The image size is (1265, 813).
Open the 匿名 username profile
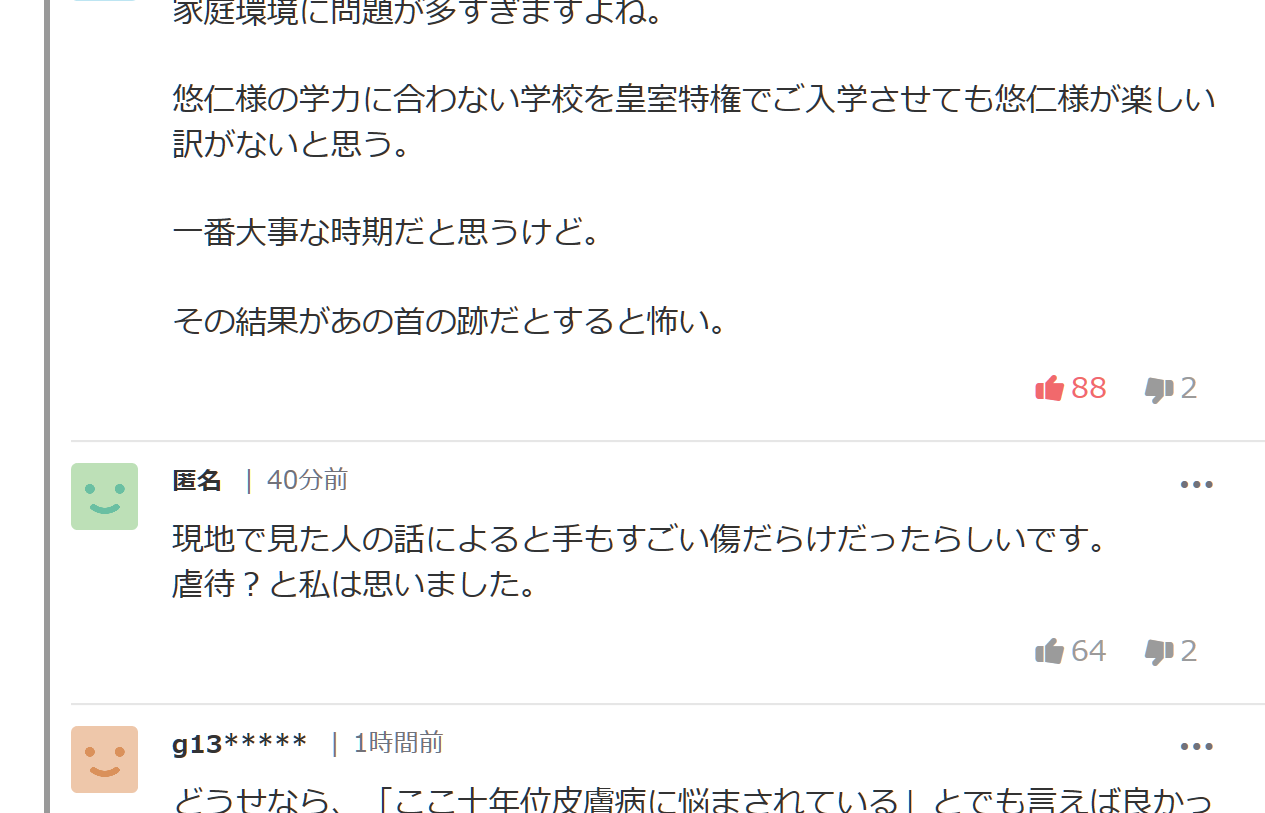(197, 480)
